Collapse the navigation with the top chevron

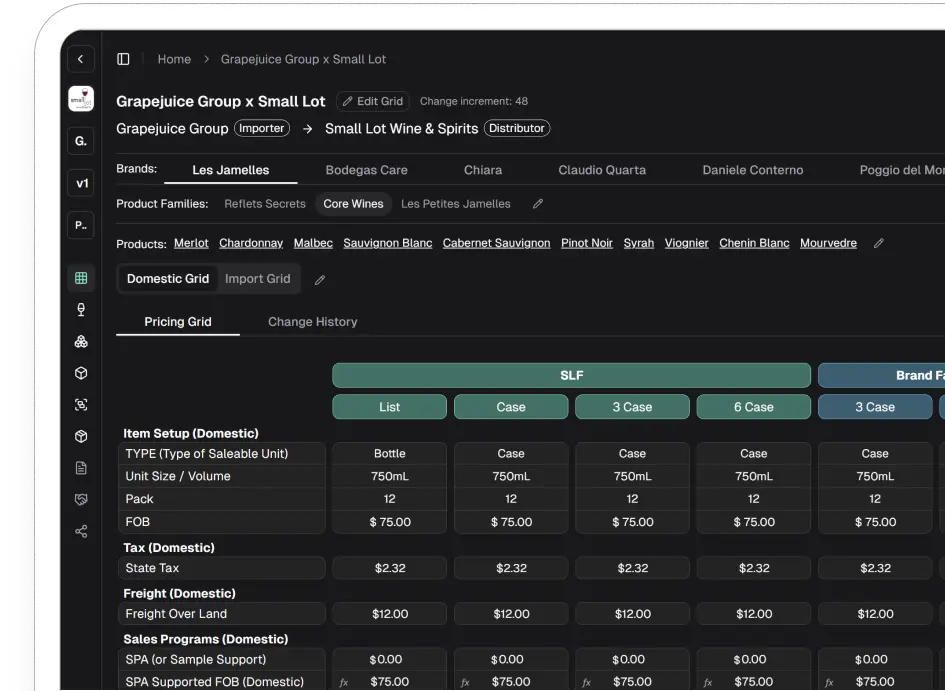click(81, 59)
